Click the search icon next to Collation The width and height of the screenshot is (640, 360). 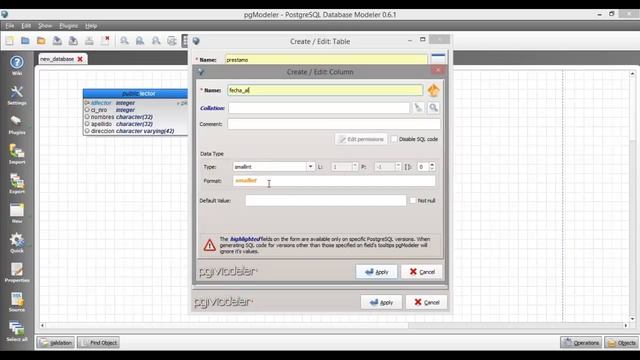[433, 108]
